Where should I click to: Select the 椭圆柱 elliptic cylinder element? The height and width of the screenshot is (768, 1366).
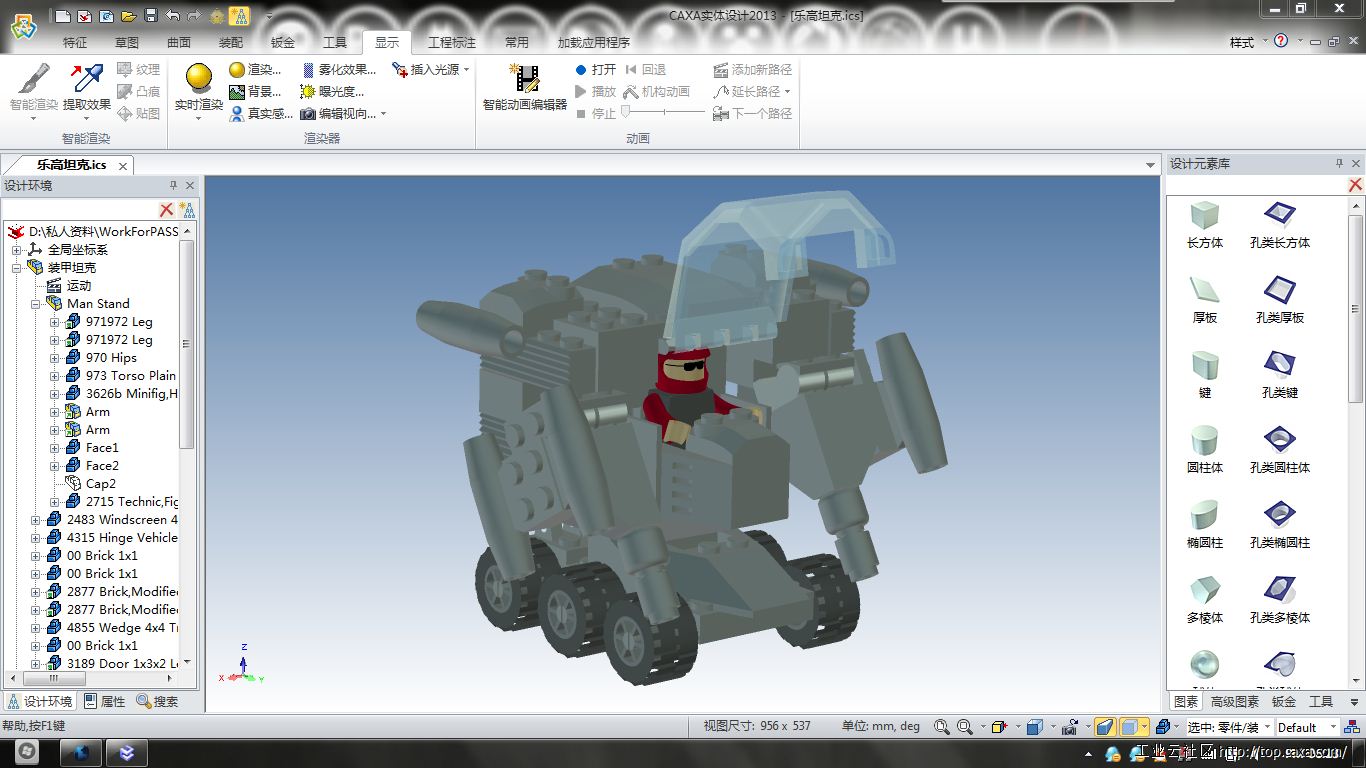pyautogui.click(x=1205, y=525)
